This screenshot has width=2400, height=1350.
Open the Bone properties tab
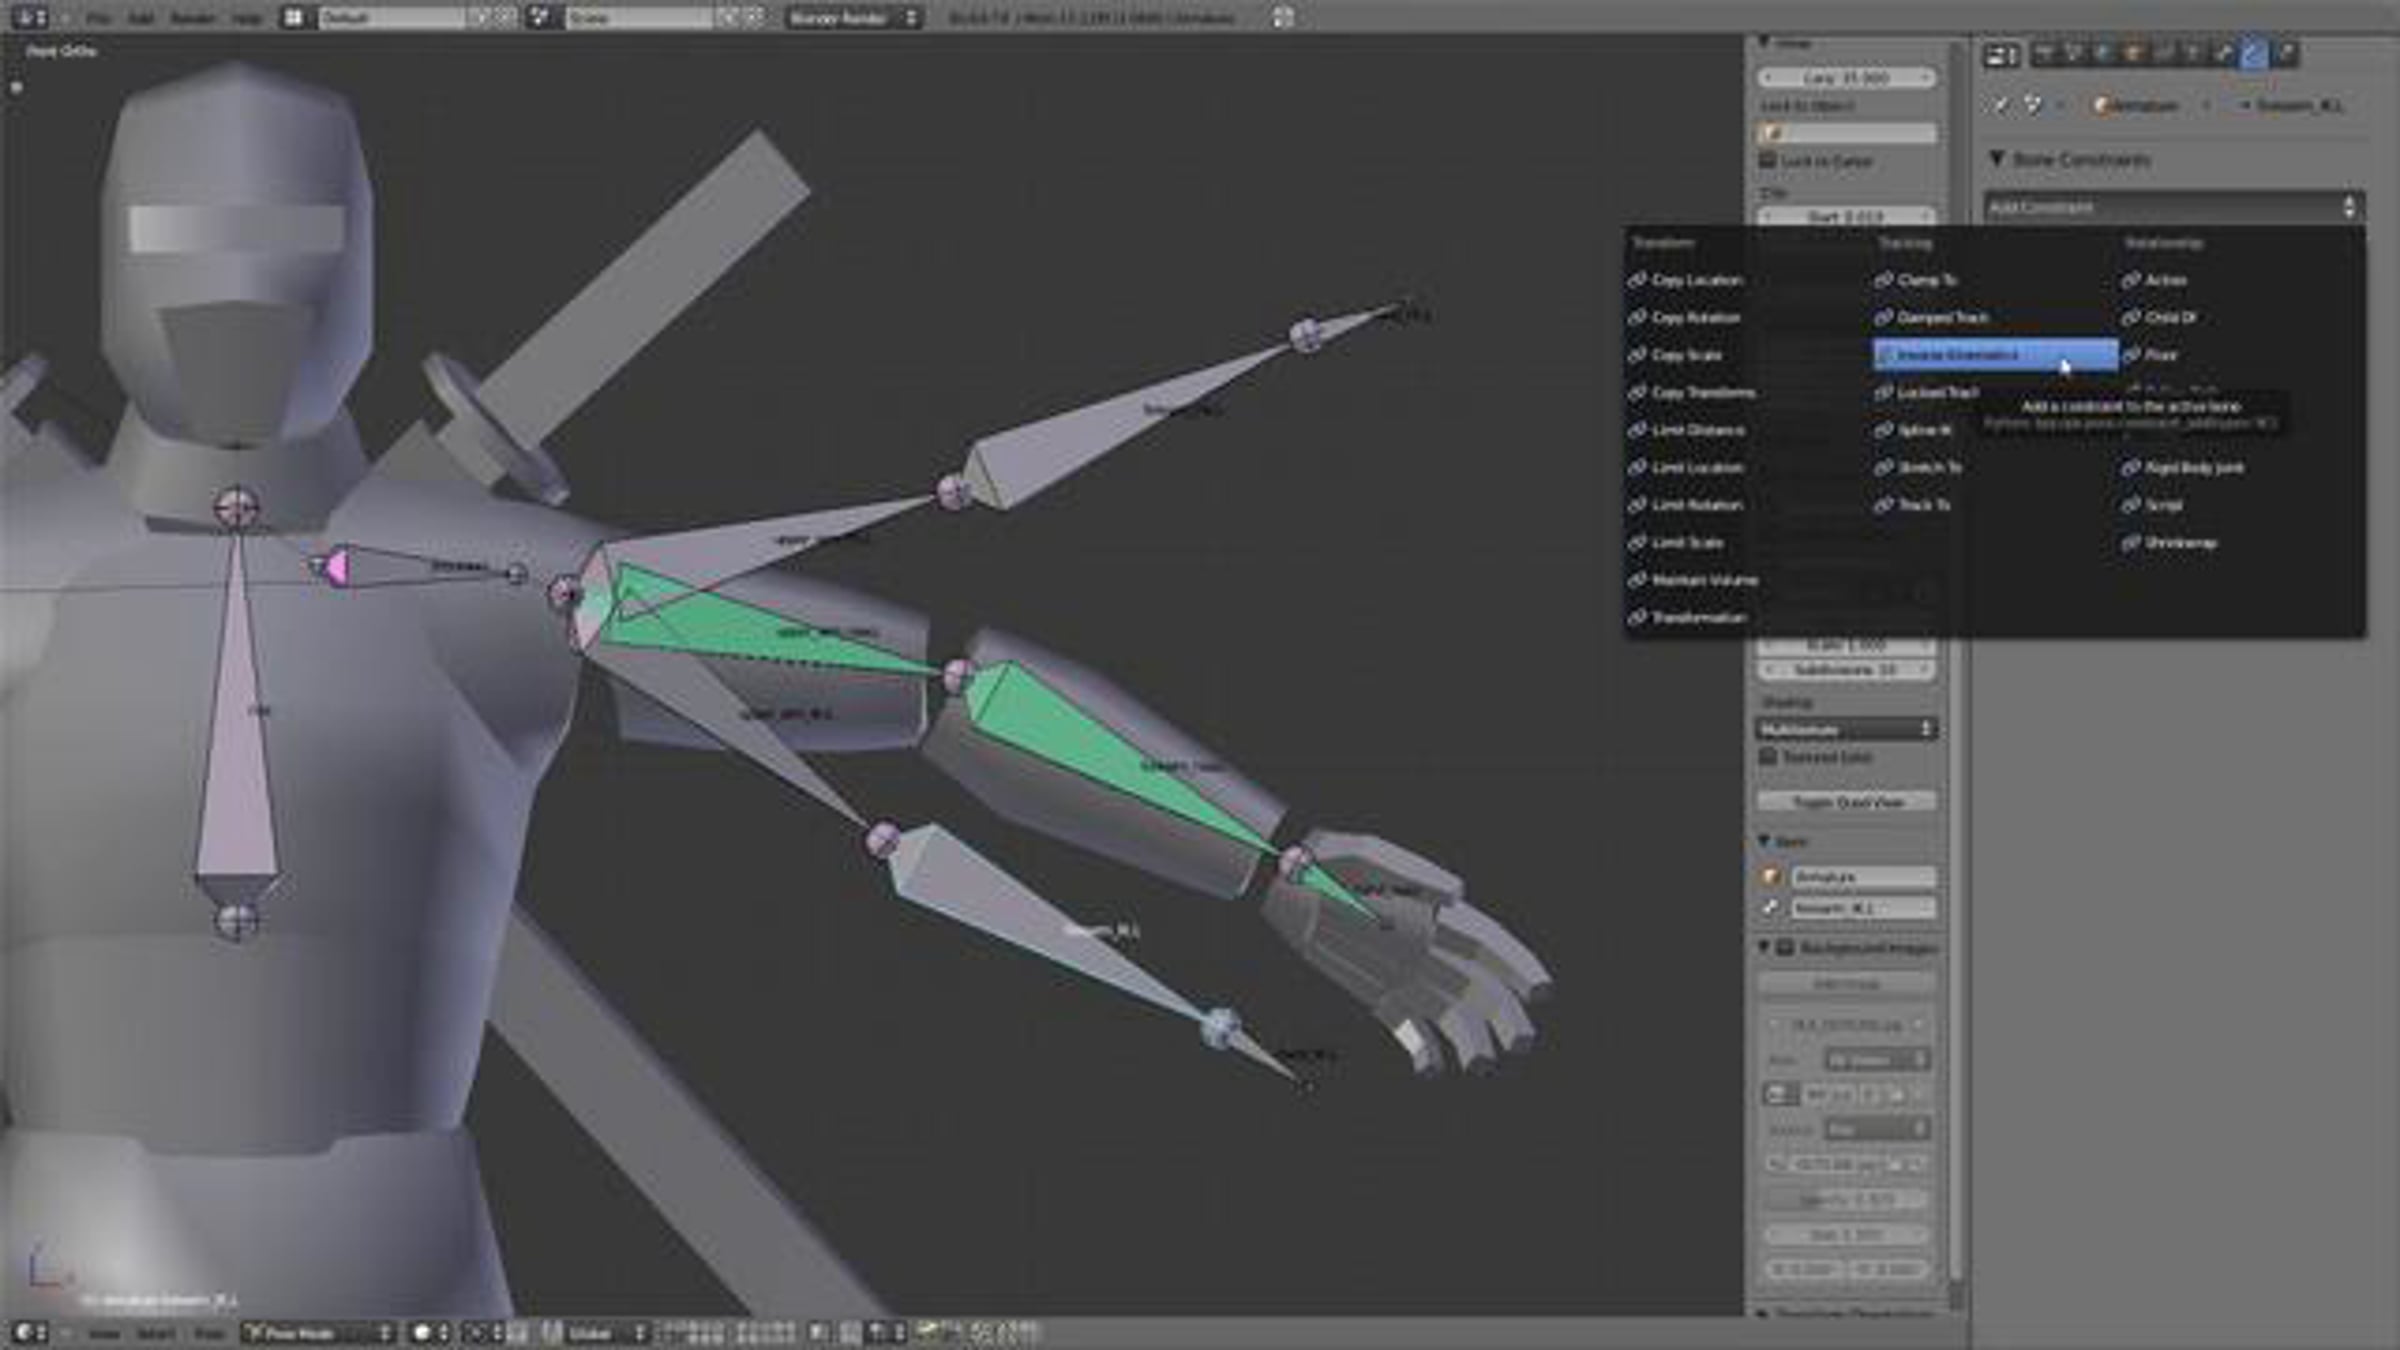pyautogui.click(x=2224, y=55)
